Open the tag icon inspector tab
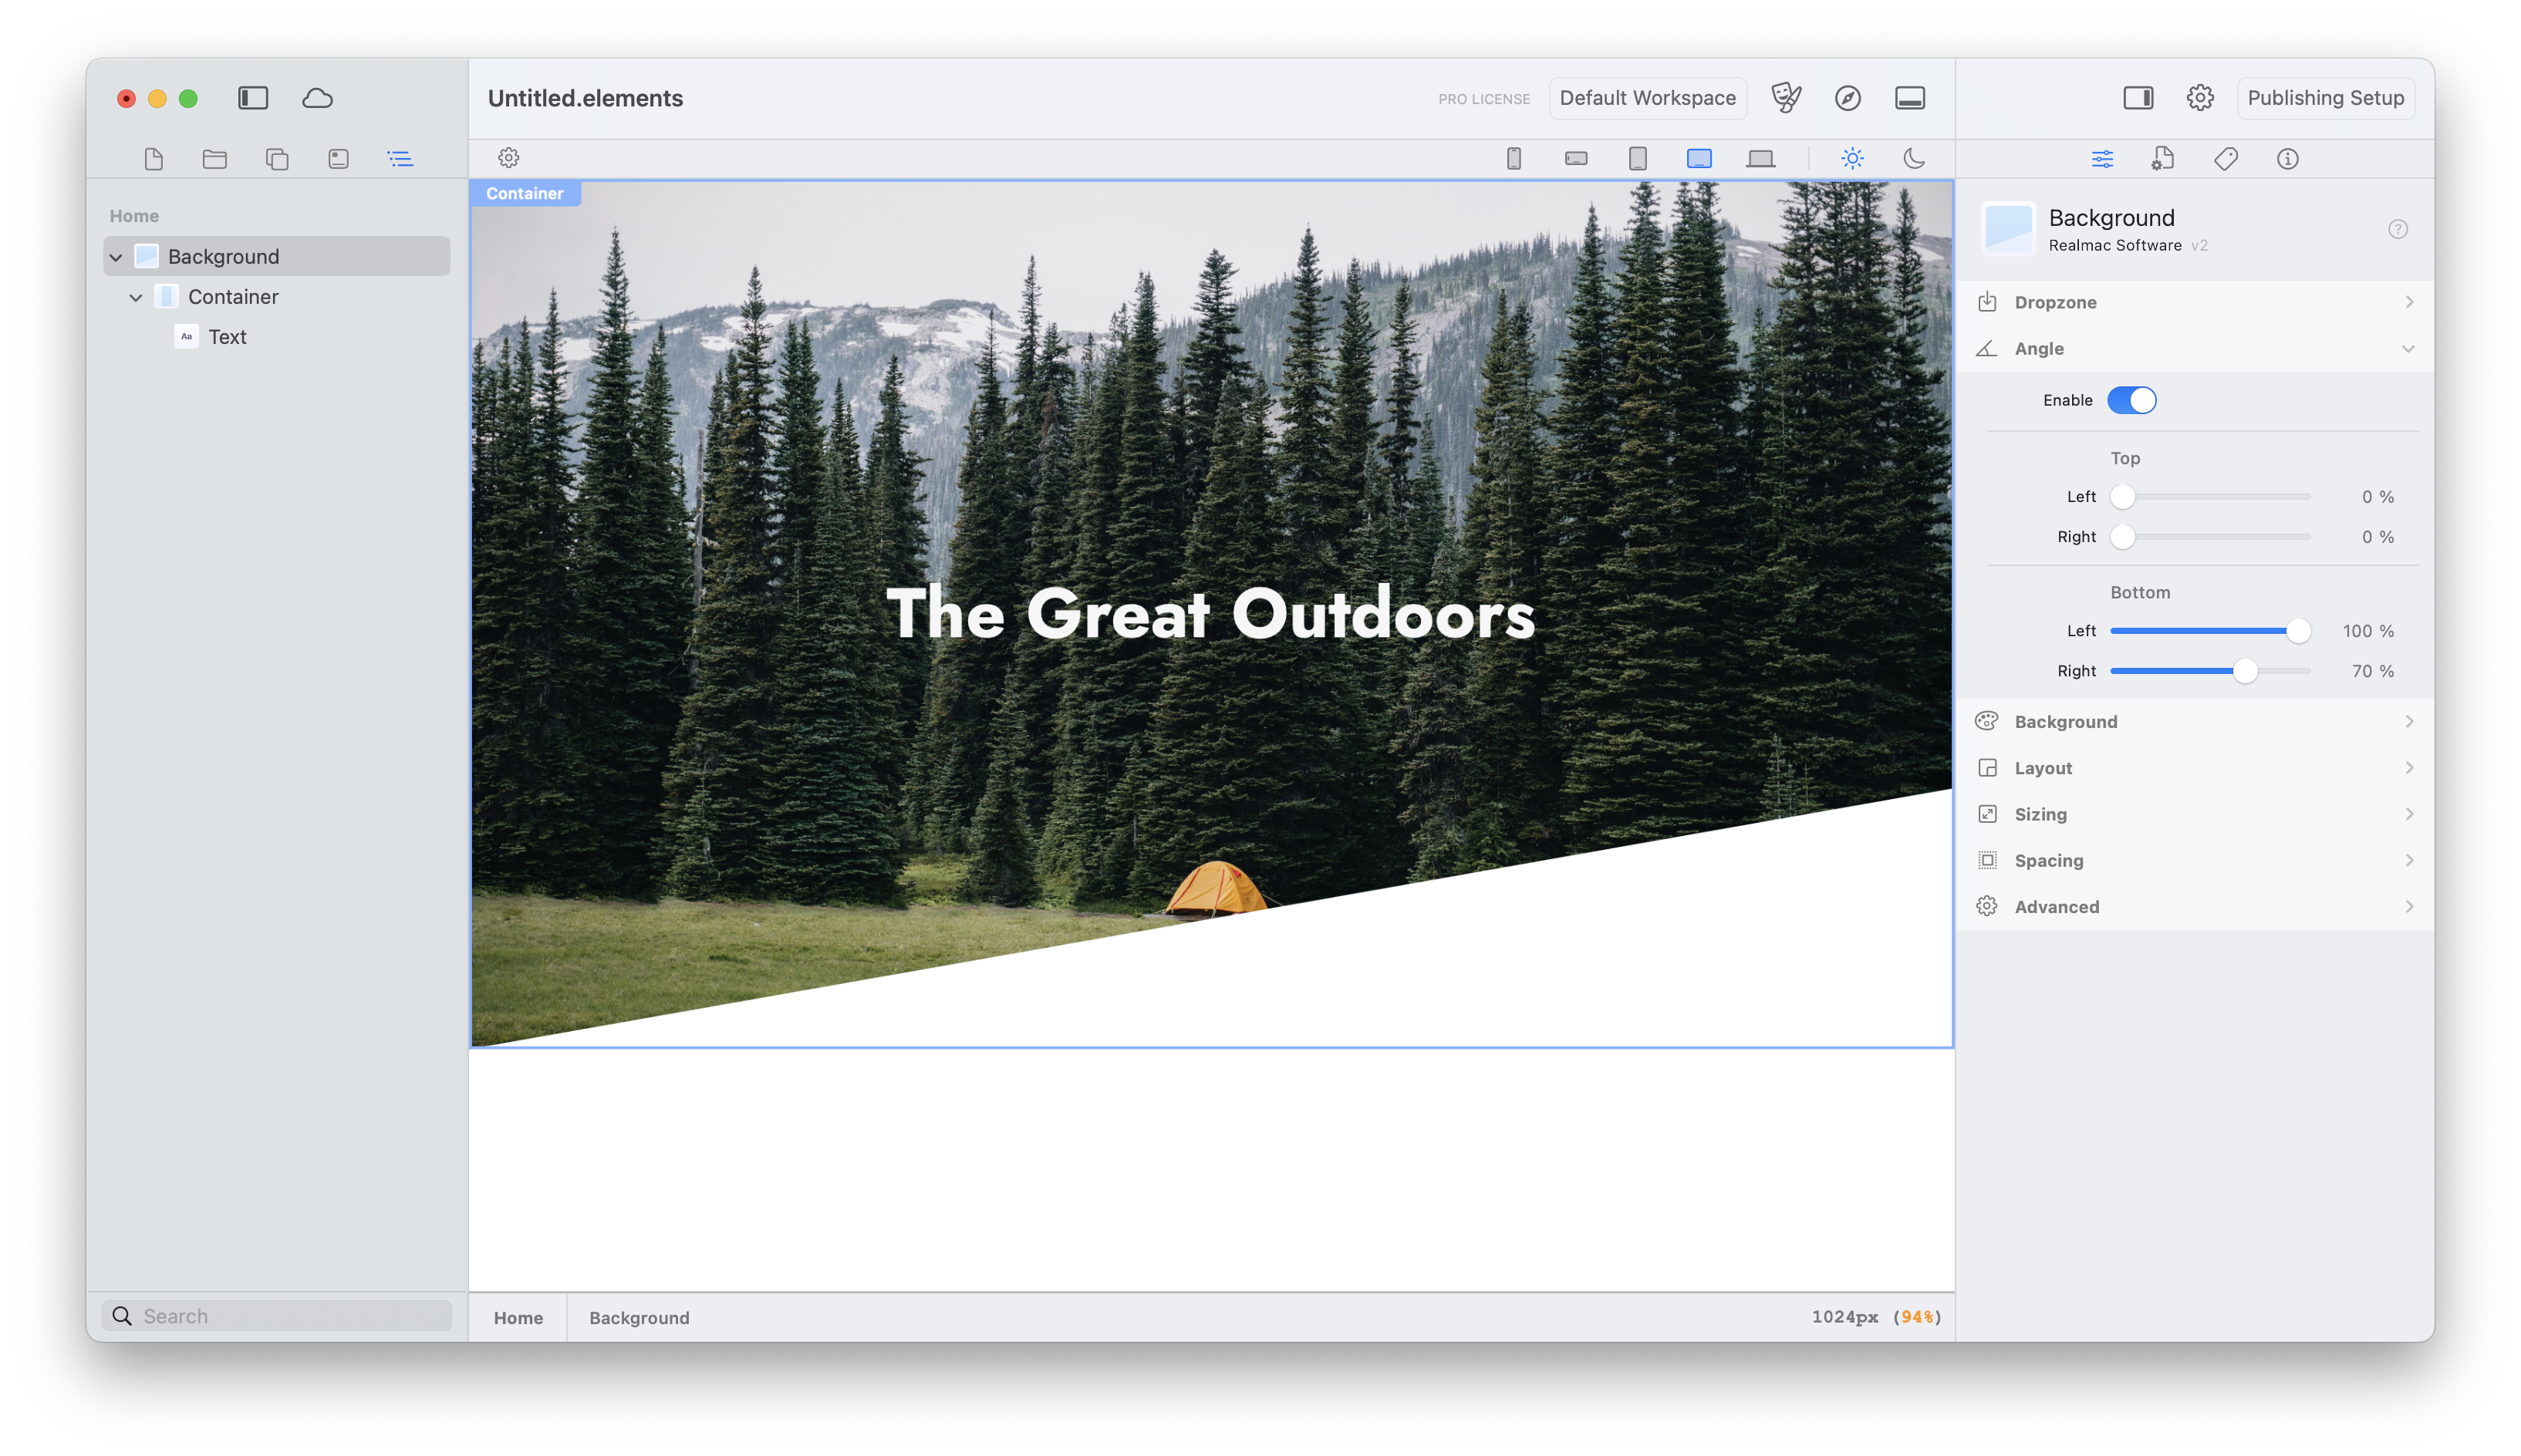 (2226, 158)
